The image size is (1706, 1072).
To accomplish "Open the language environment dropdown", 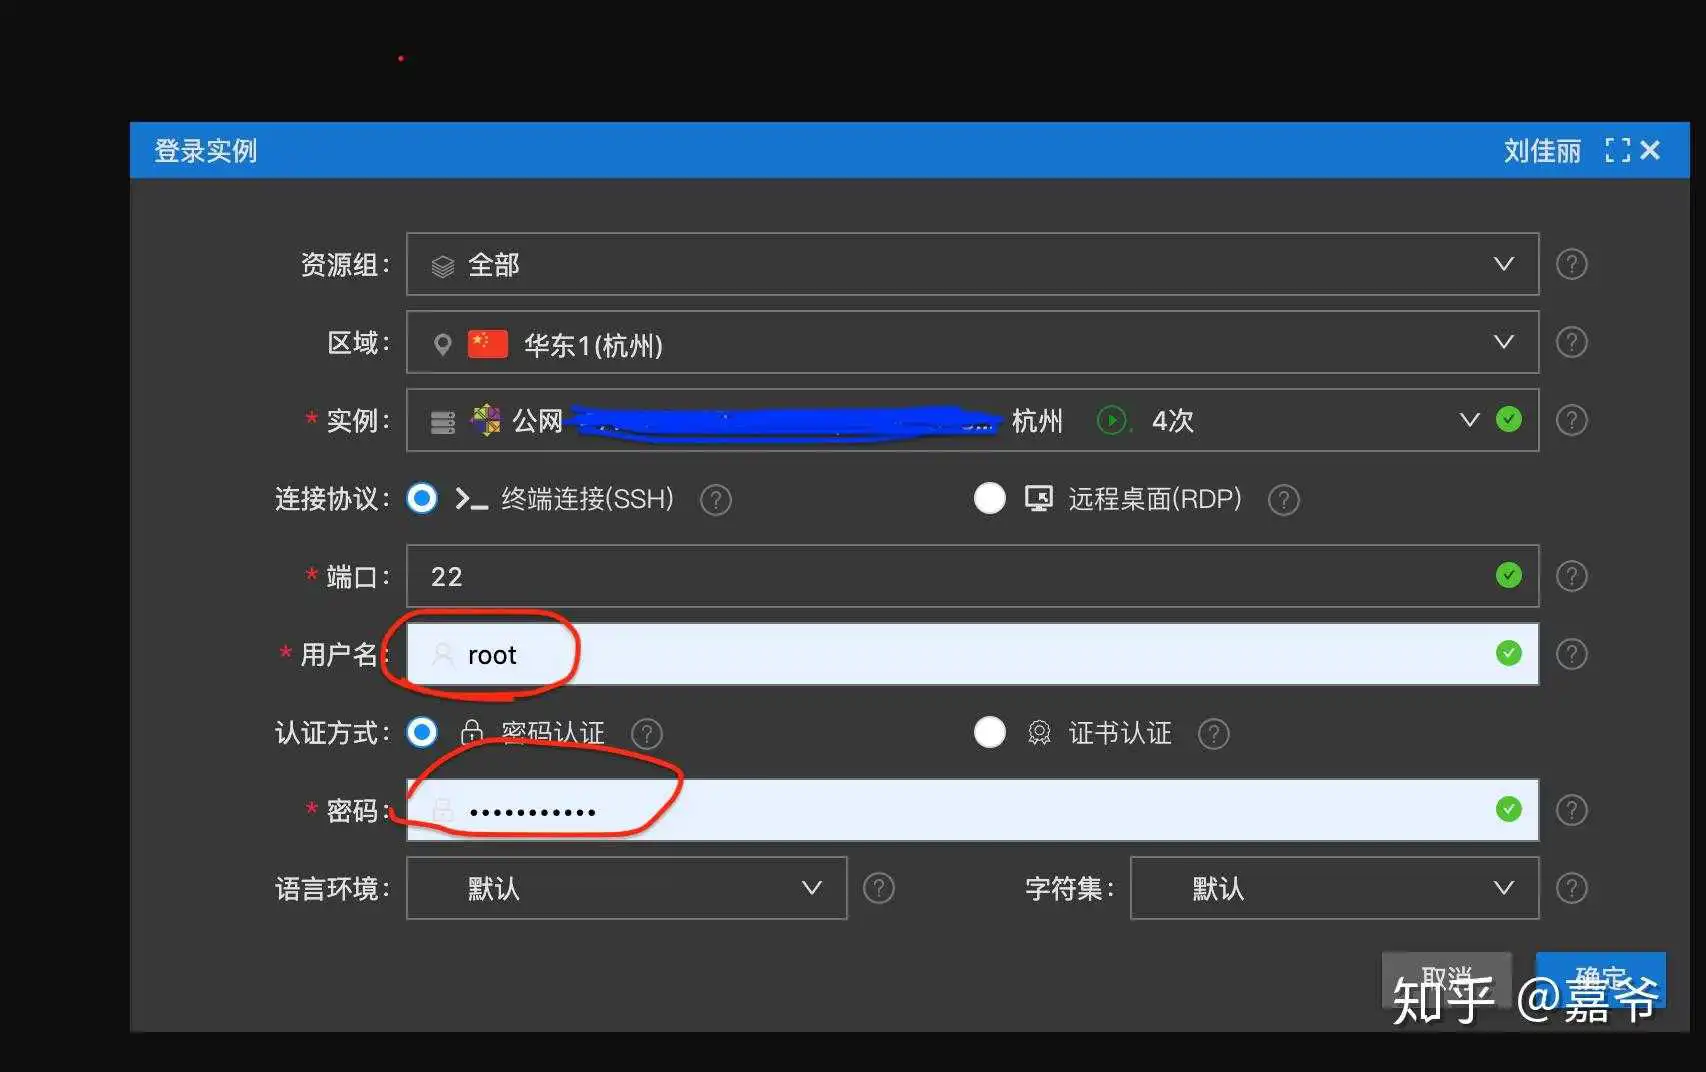I will coord(627,888).
